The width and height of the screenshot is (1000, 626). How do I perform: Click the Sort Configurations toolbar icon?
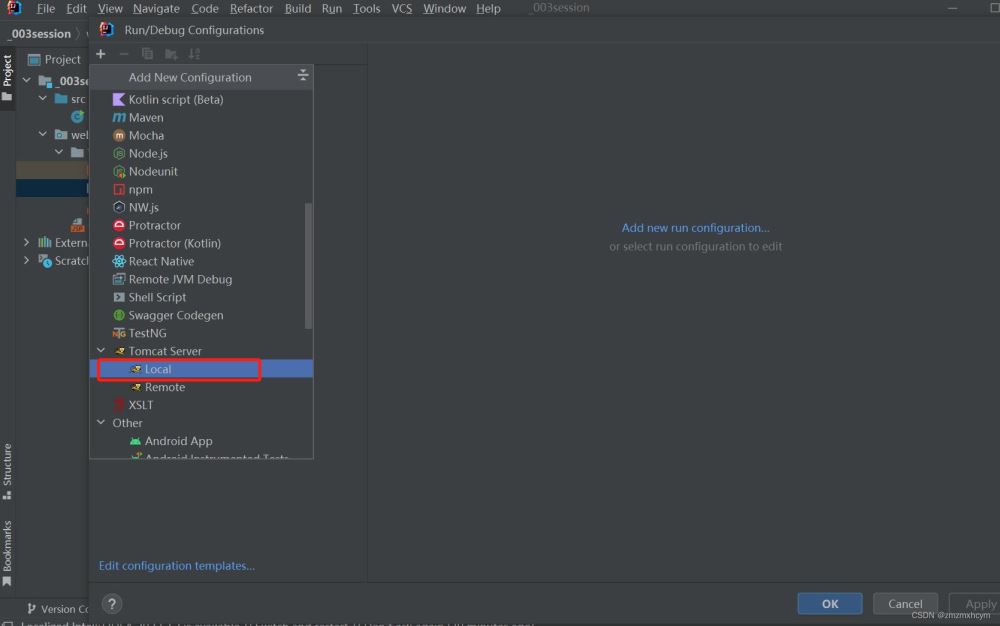195,54
